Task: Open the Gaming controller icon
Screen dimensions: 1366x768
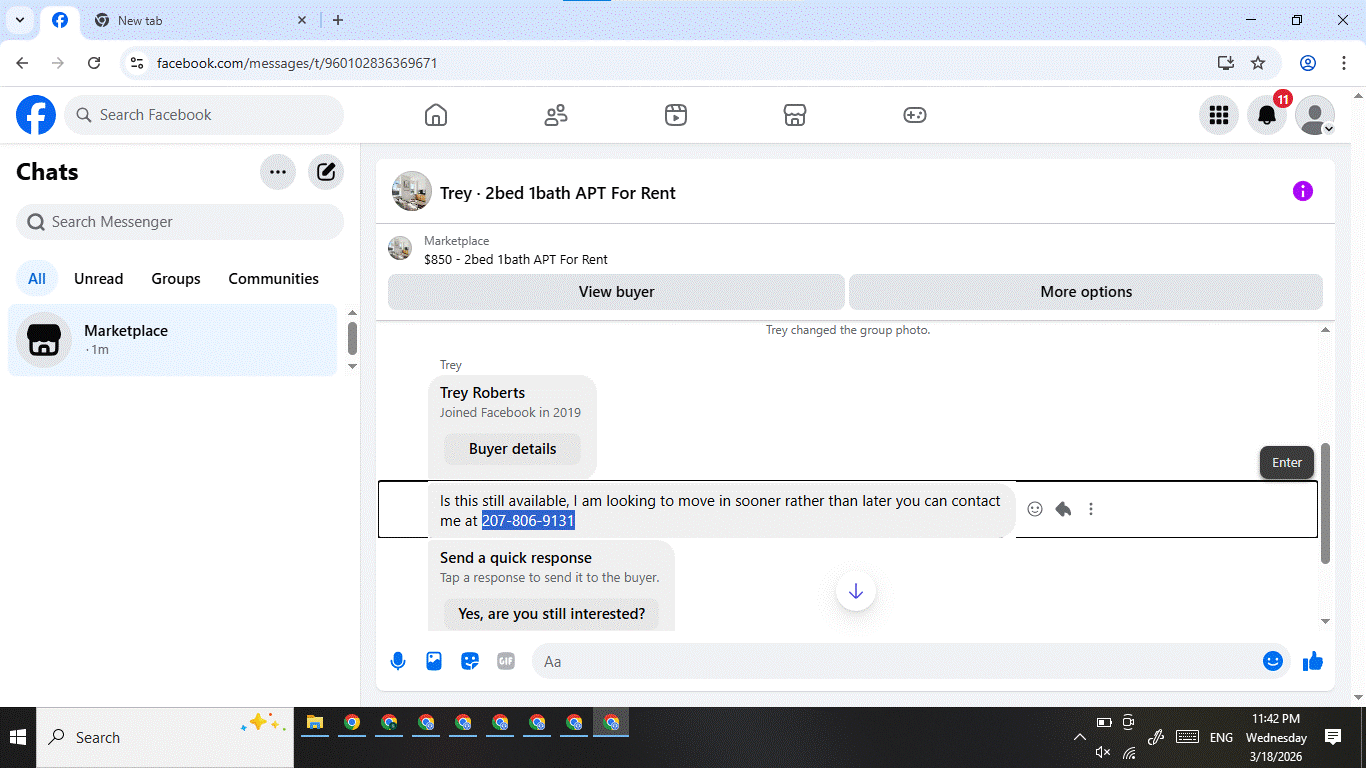Action: tap(915, 115)
